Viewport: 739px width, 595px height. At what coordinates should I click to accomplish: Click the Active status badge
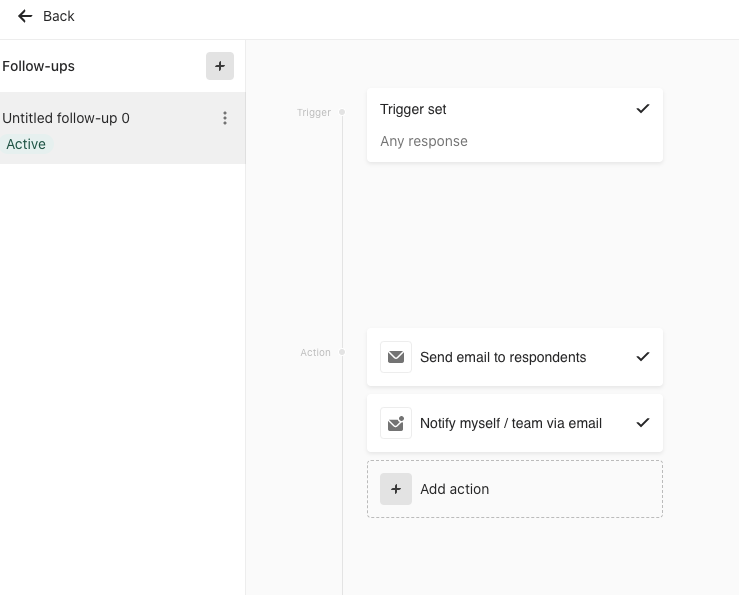click(x=26, y=144)
